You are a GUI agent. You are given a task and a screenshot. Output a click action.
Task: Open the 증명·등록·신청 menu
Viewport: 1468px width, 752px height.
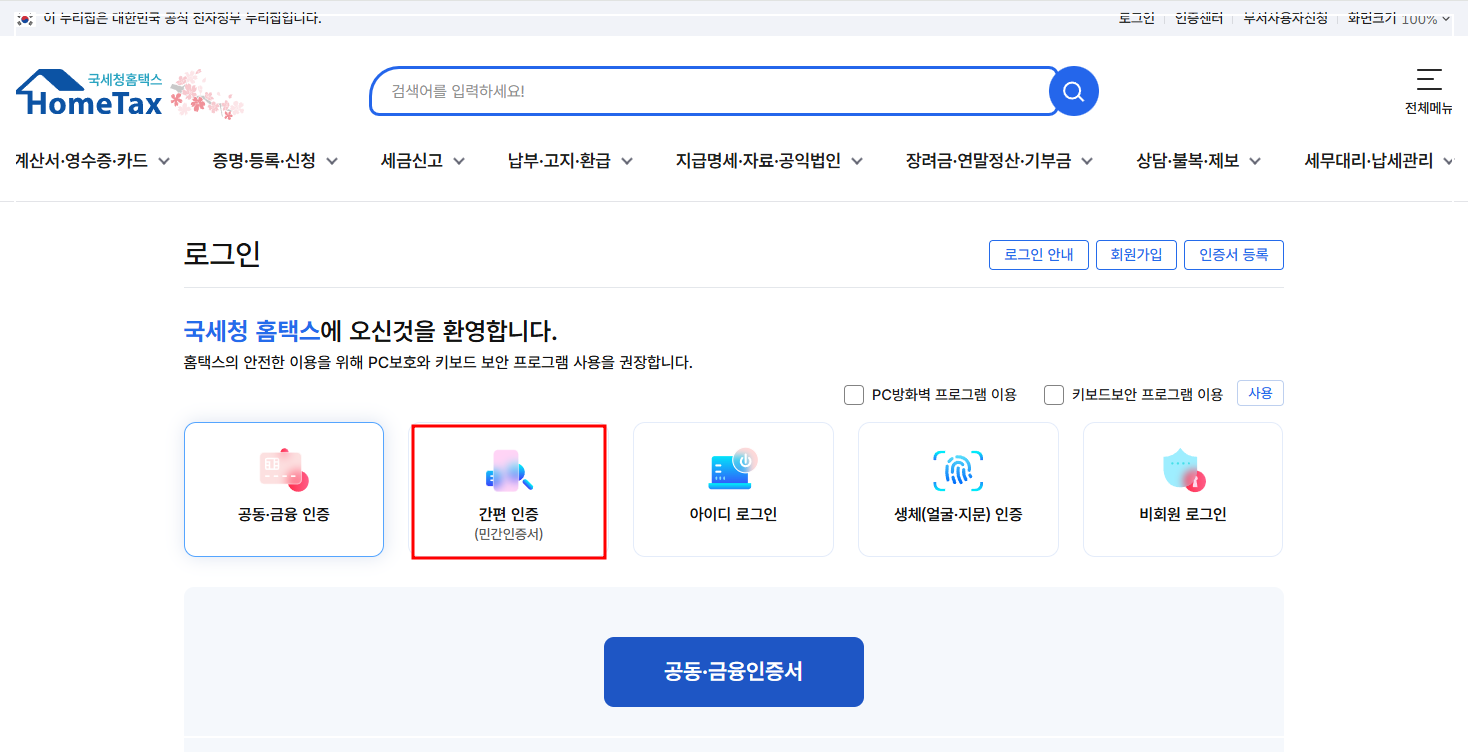pyautogui.click(x=264, y=160)
